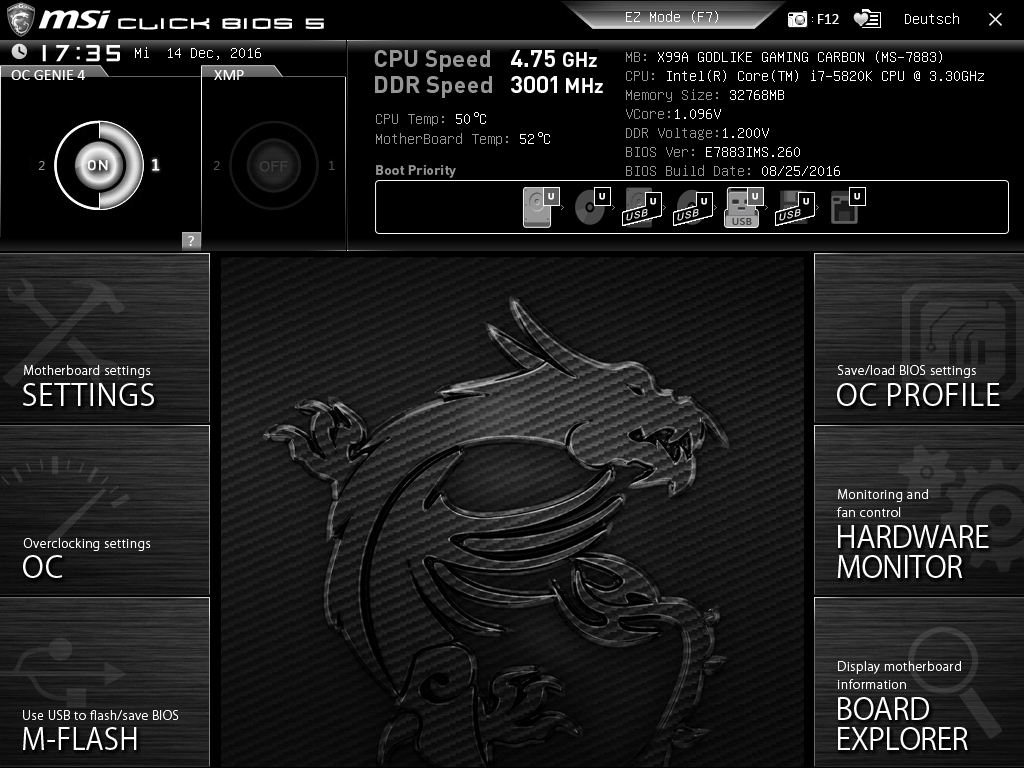Open HARDWARE MONITOR fan control
This screenshot has width=1024, height=768.
[x=919, y=511]
